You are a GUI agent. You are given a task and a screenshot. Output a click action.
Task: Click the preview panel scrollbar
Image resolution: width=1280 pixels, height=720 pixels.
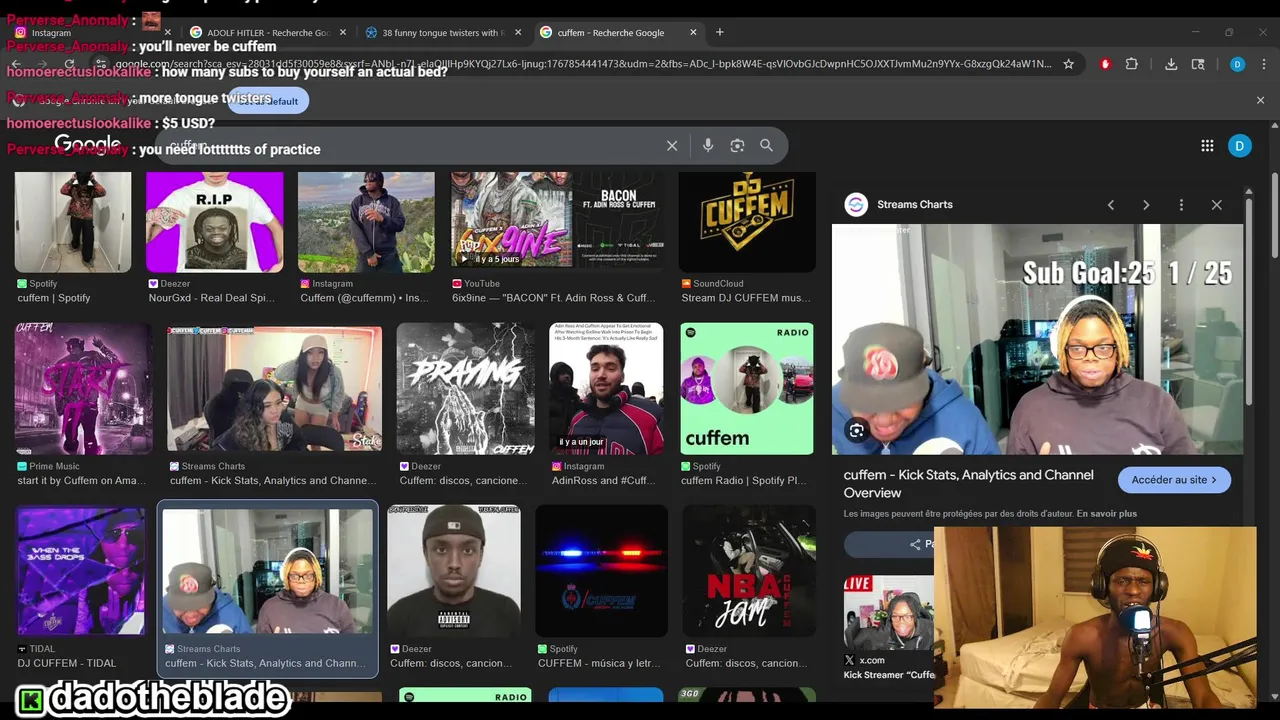tap(1249, 300)
